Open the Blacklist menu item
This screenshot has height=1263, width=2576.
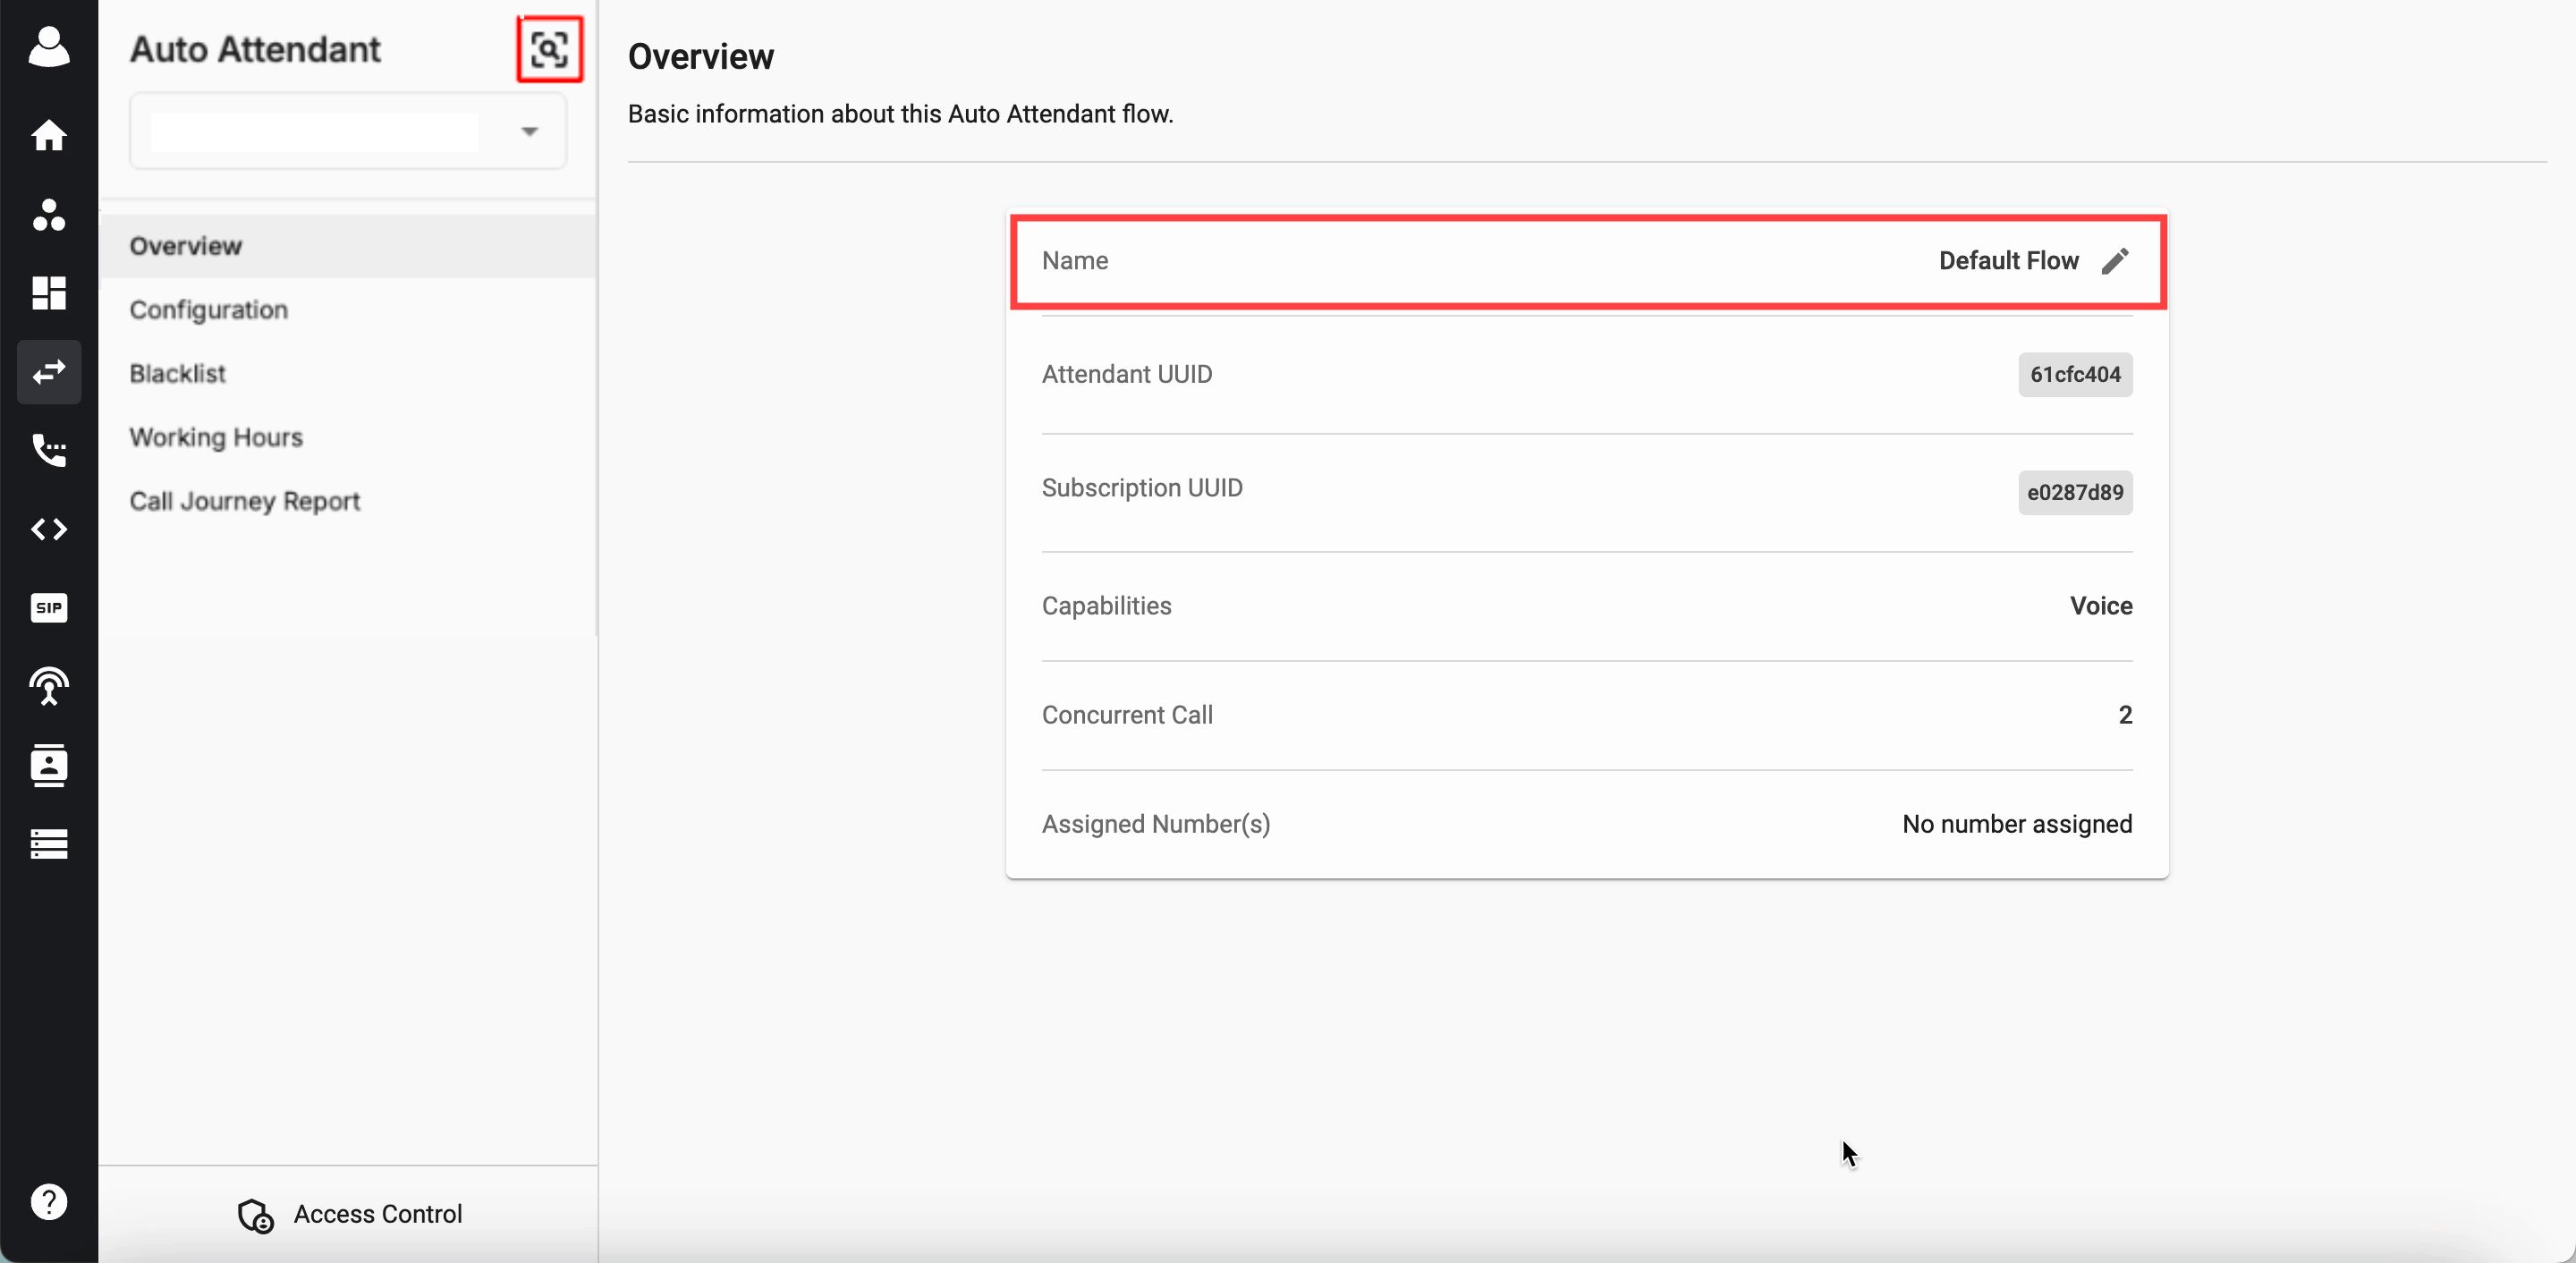coord(348,373)
